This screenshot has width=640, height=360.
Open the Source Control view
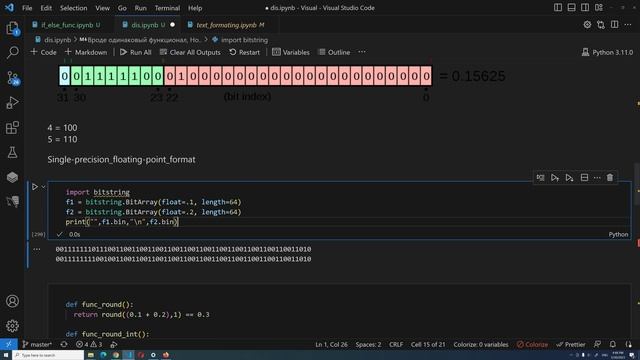pyautogui.click(x=12, y=78)
